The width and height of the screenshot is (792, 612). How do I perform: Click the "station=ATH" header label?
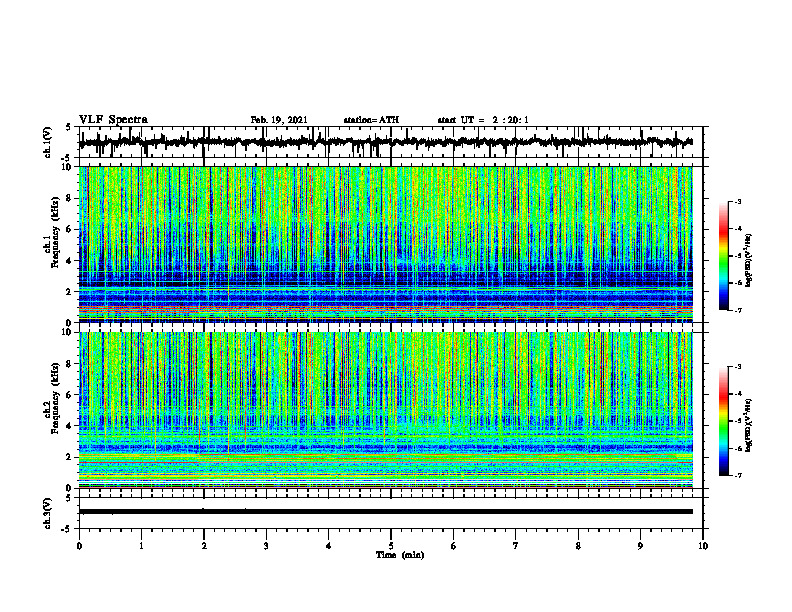(371, 120)
